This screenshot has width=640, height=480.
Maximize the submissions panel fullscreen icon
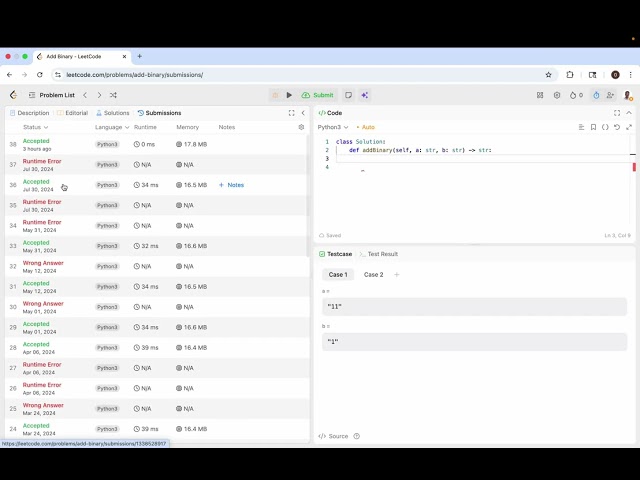pyautogui.click(x=291, y=113)
